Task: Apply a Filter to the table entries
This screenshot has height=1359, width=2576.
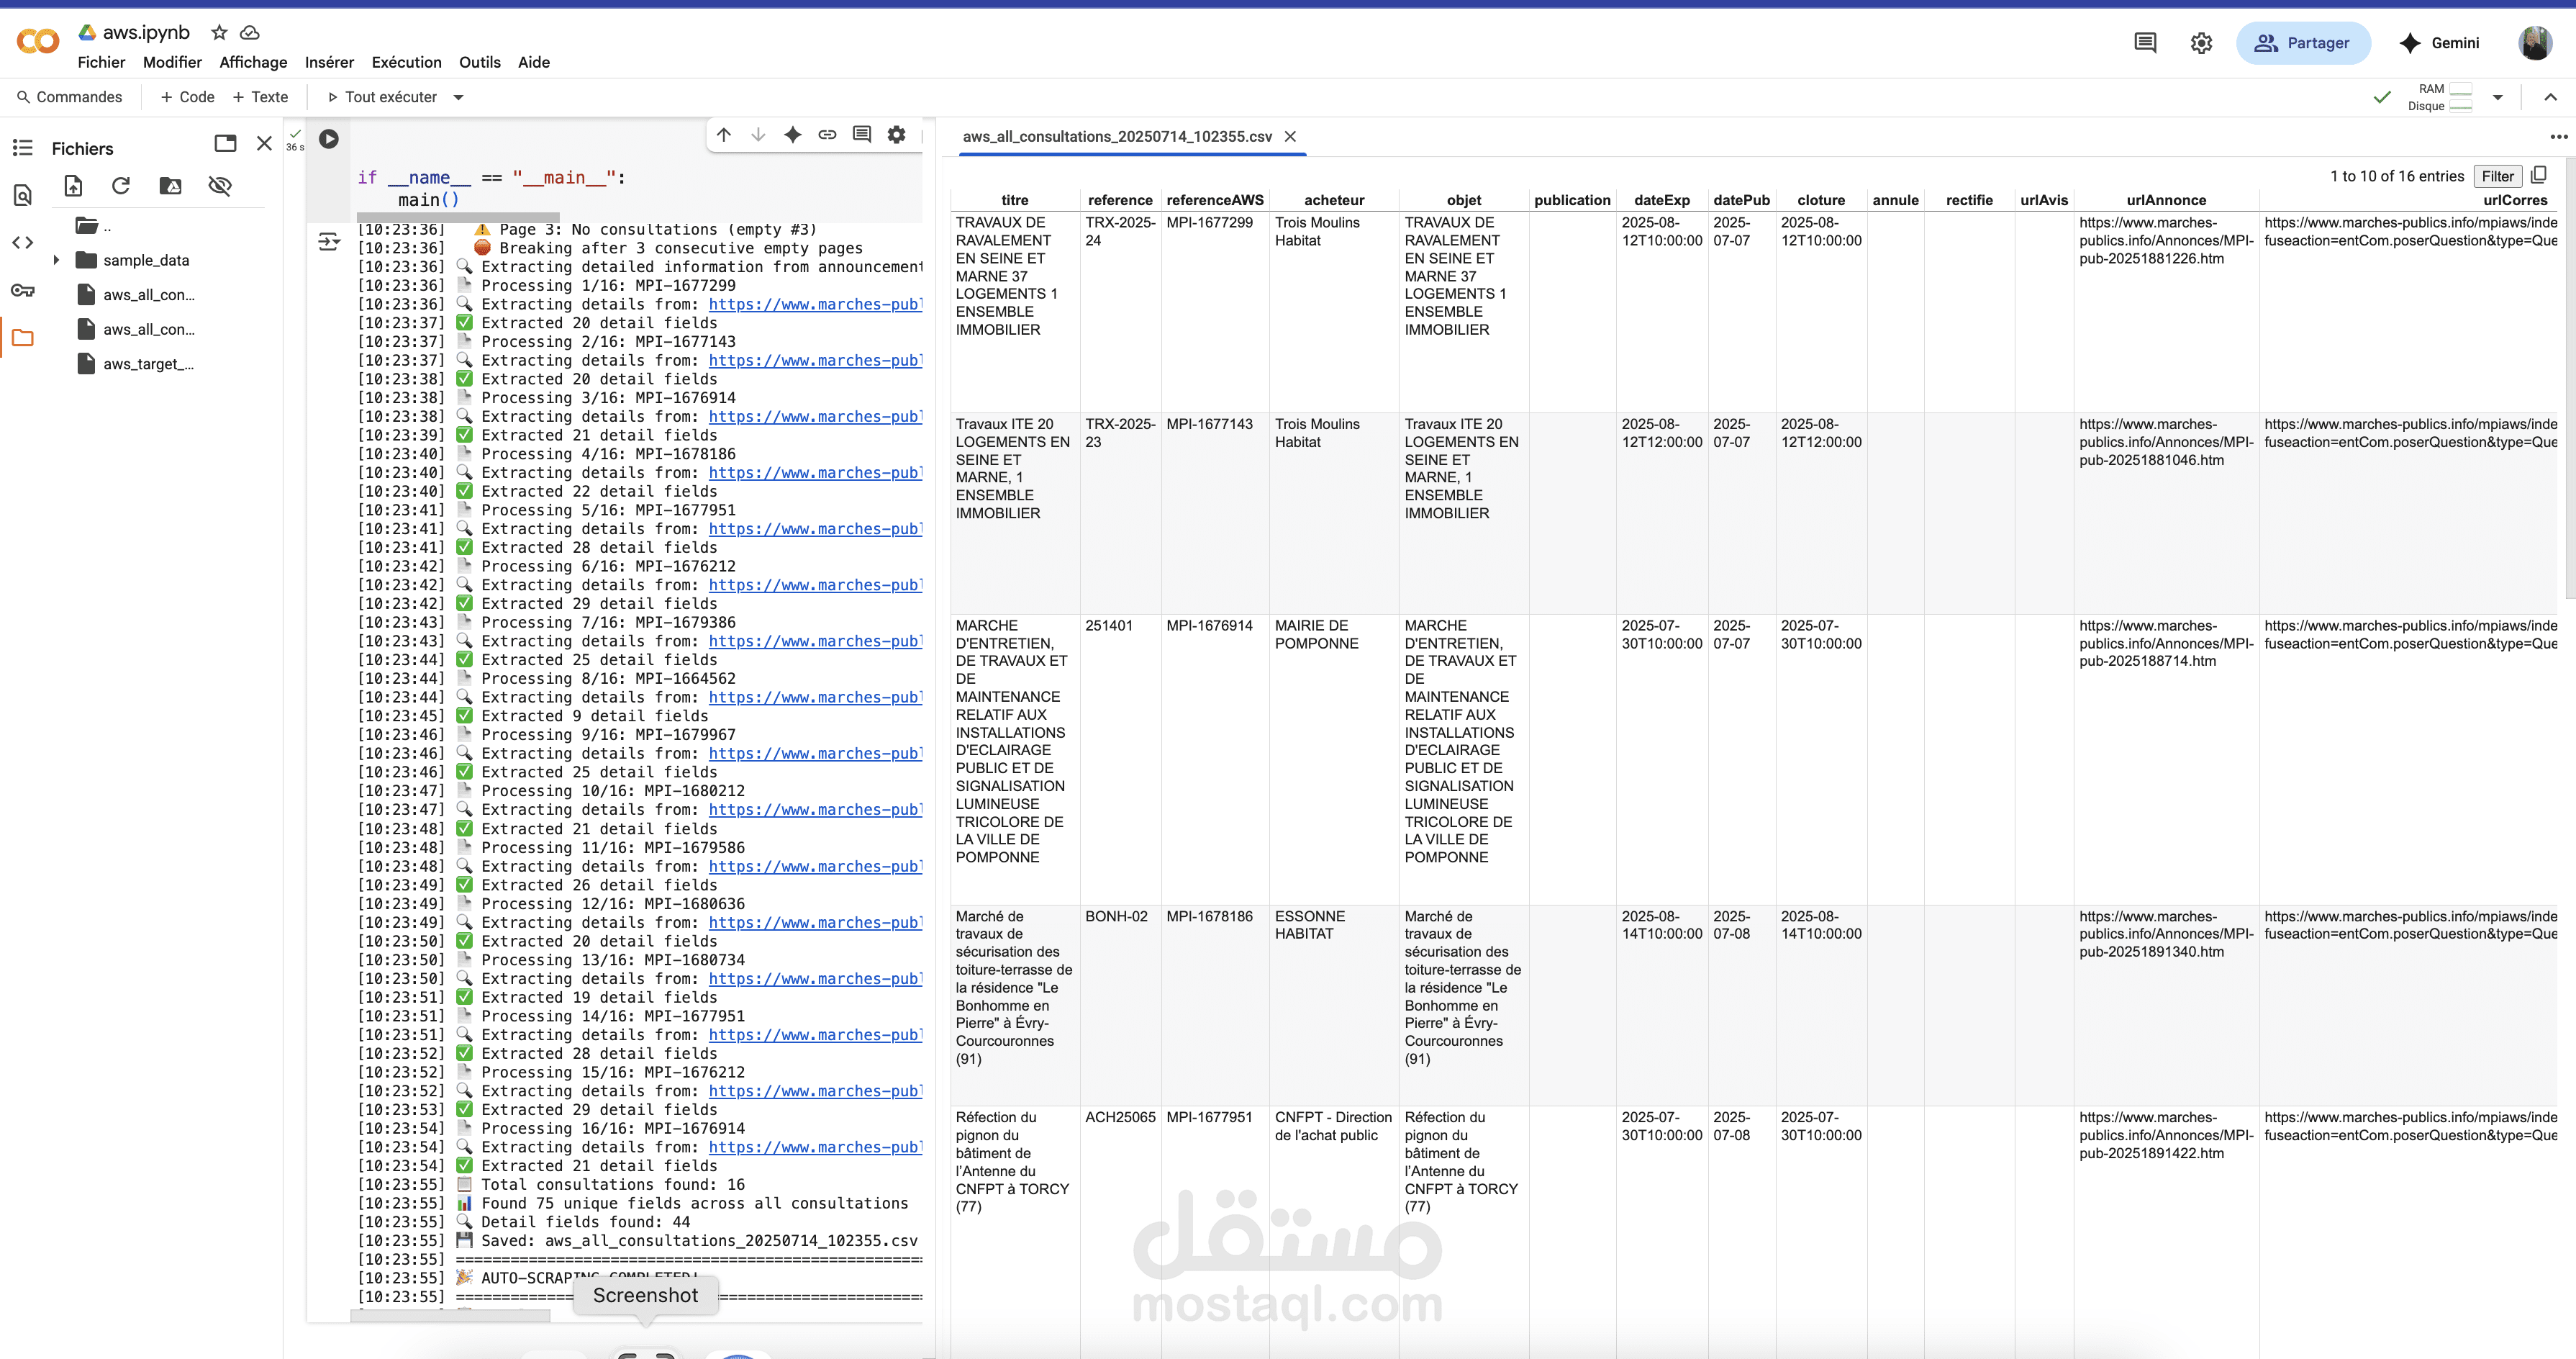Action: click(2497, 176)
